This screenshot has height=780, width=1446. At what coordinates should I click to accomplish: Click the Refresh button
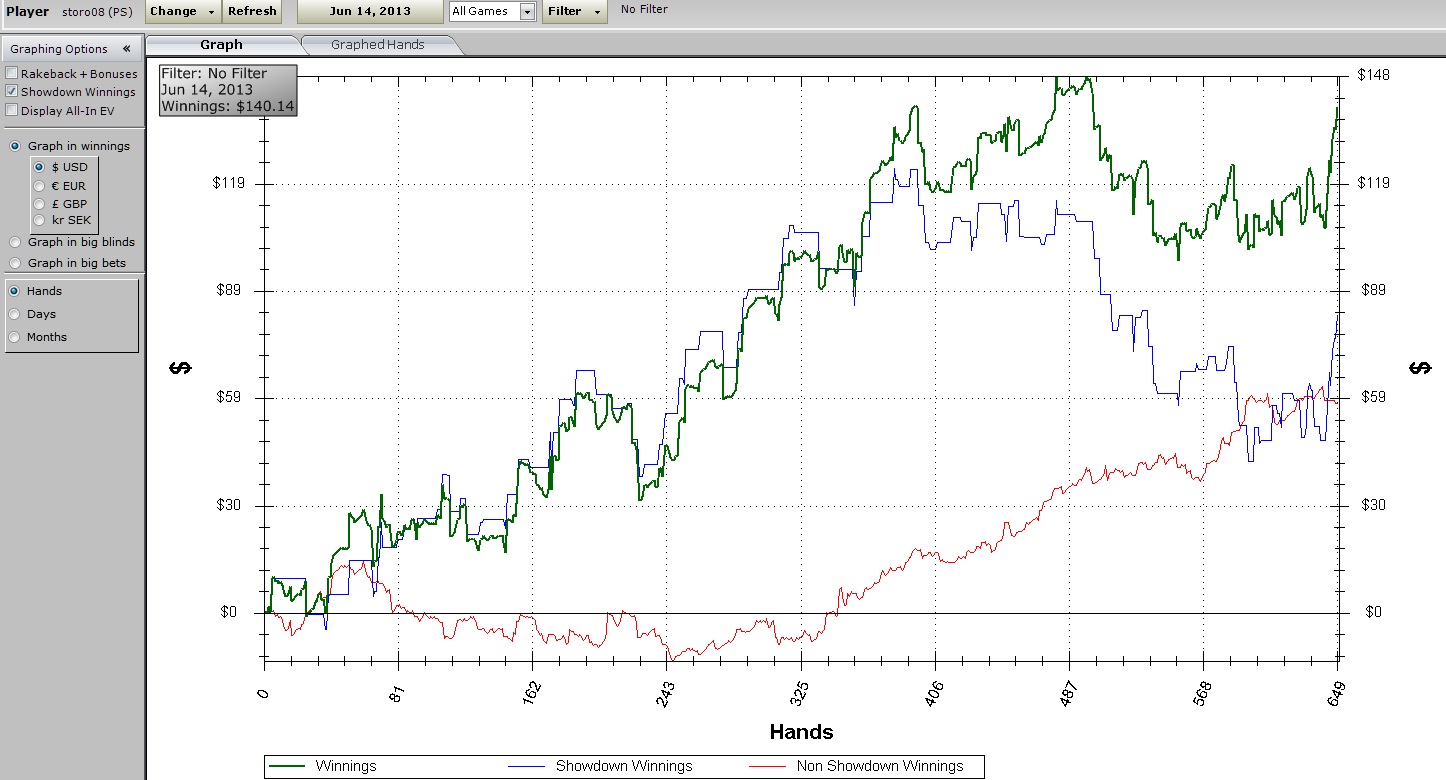[252, 11]
